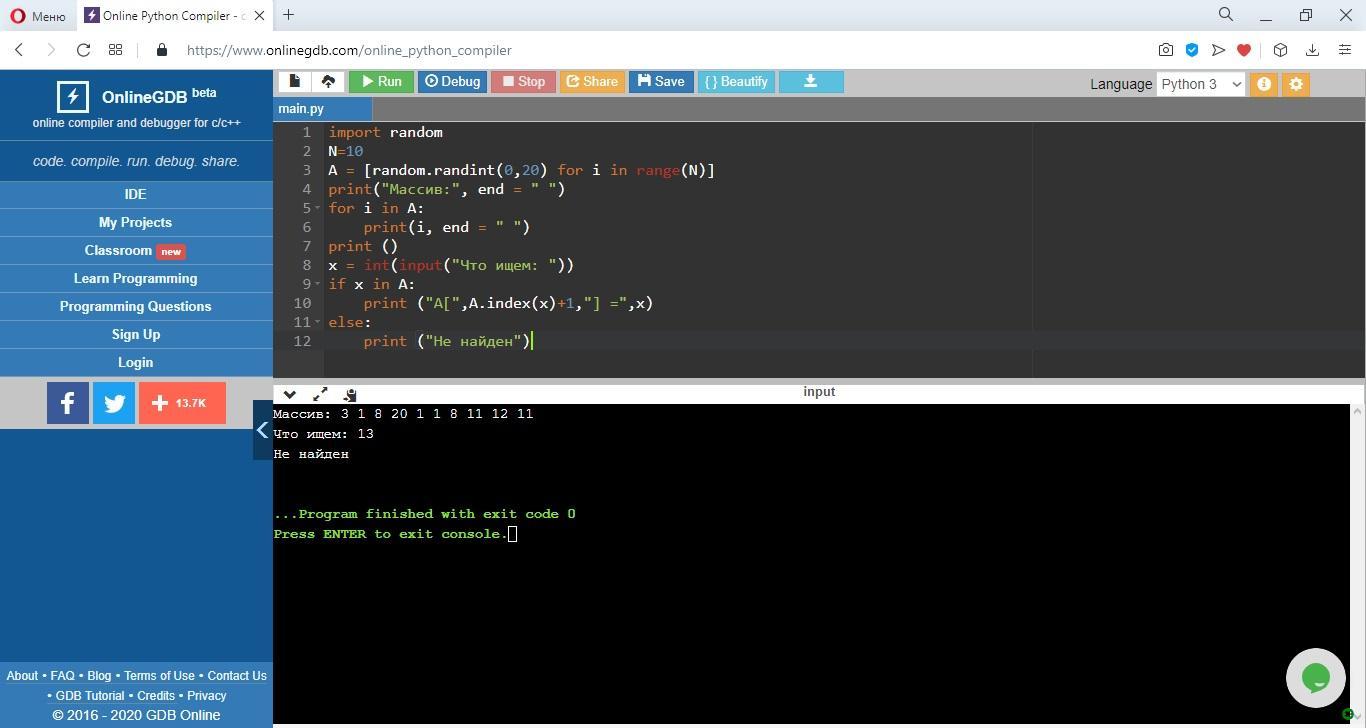Click the onlinegdb.com URL address field
Screen dimensions: 1366x728
coord(349,50)
